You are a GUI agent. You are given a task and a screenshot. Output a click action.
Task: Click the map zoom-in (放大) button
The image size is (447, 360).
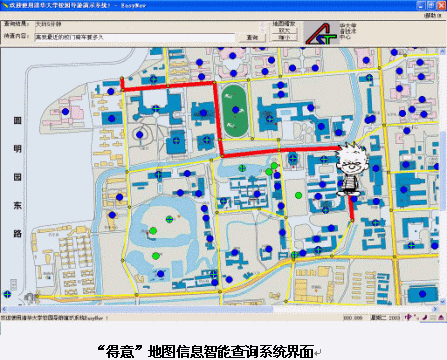click(x=284, y=30)
